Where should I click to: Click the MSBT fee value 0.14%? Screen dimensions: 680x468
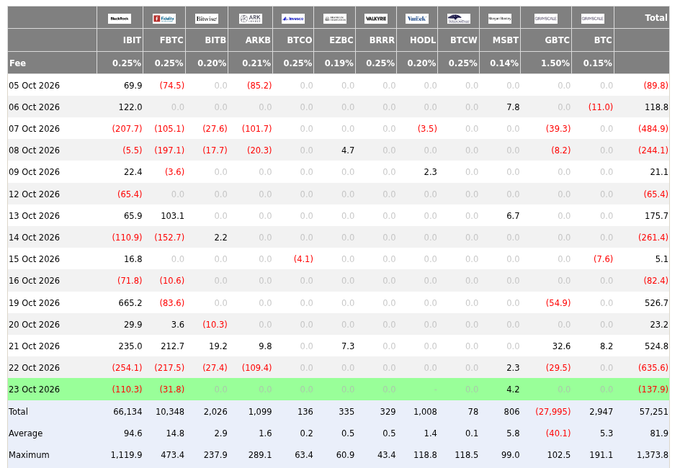(504, 63)
